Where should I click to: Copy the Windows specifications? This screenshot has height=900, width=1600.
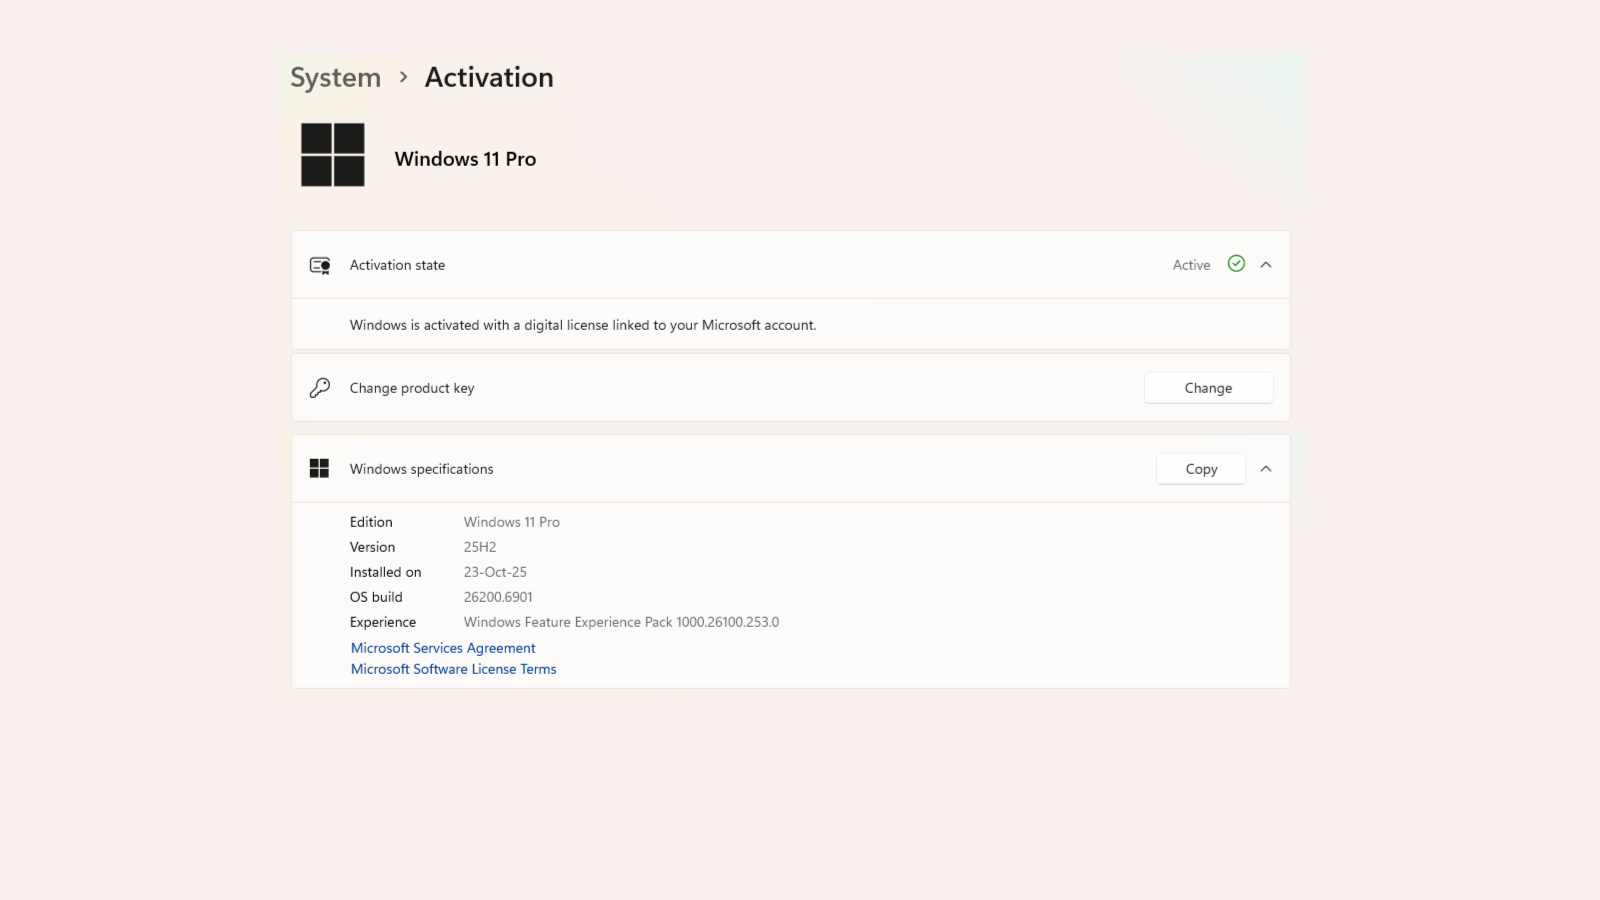(1201, 469)
